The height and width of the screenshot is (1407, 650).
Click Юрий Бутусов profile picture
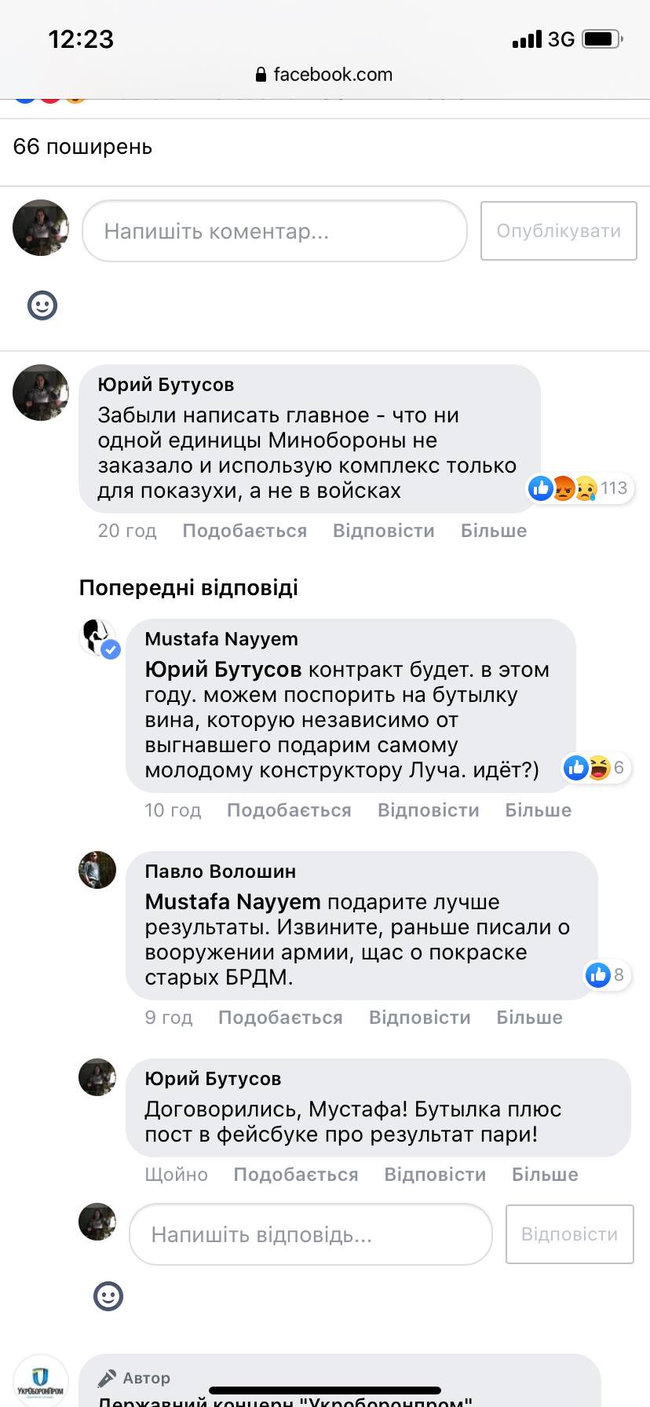(40, 392)
